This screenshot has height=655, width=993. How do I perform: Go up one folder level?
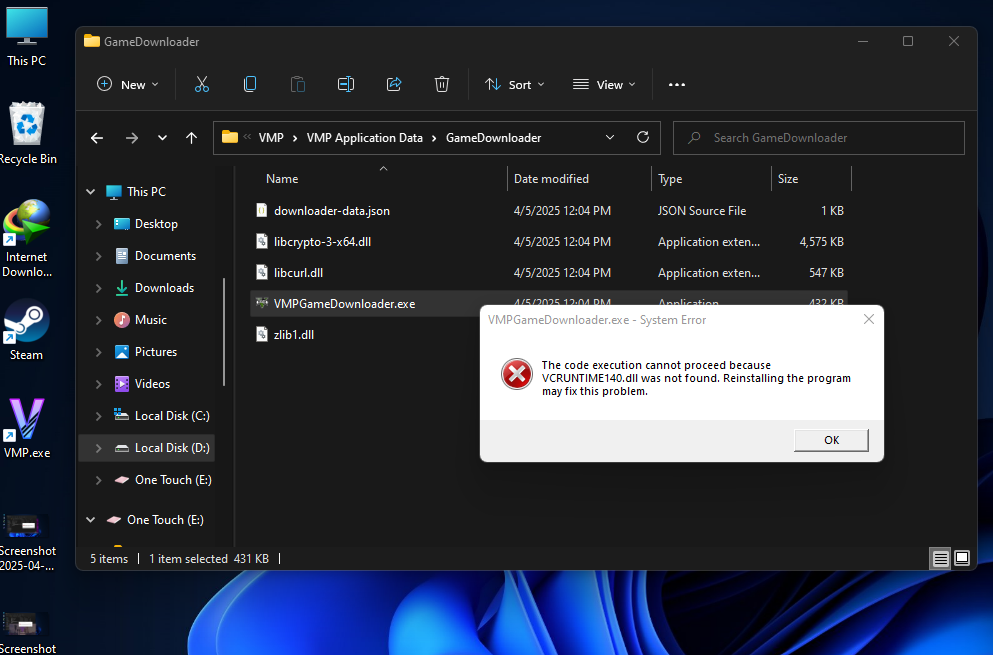coord(192,138)
